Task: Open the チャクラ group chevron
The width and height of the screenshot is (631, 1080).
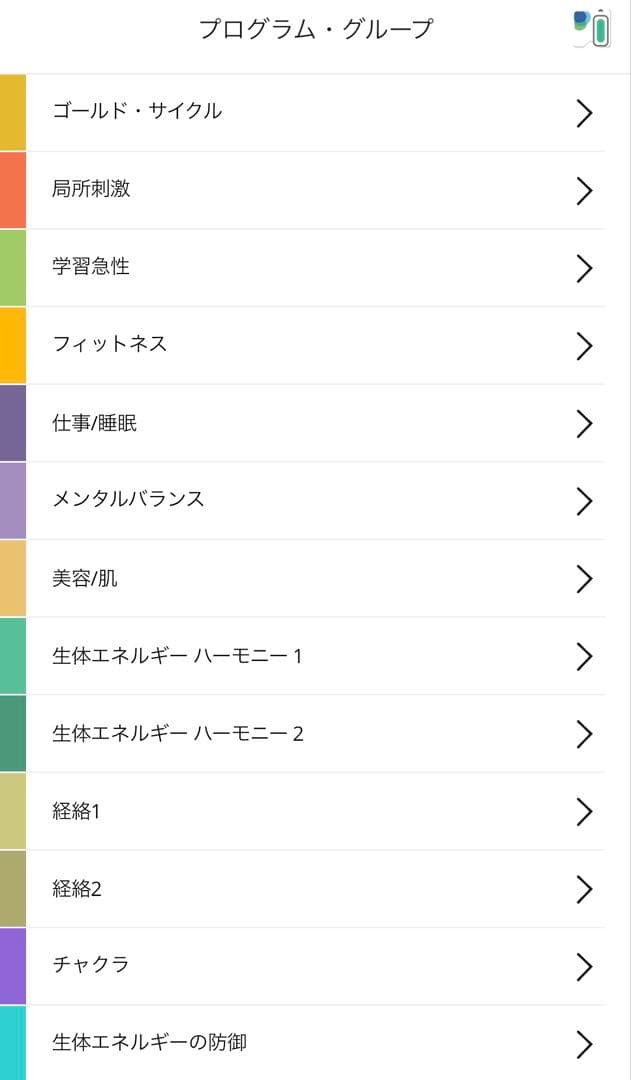Action: (x=585, y=967)
